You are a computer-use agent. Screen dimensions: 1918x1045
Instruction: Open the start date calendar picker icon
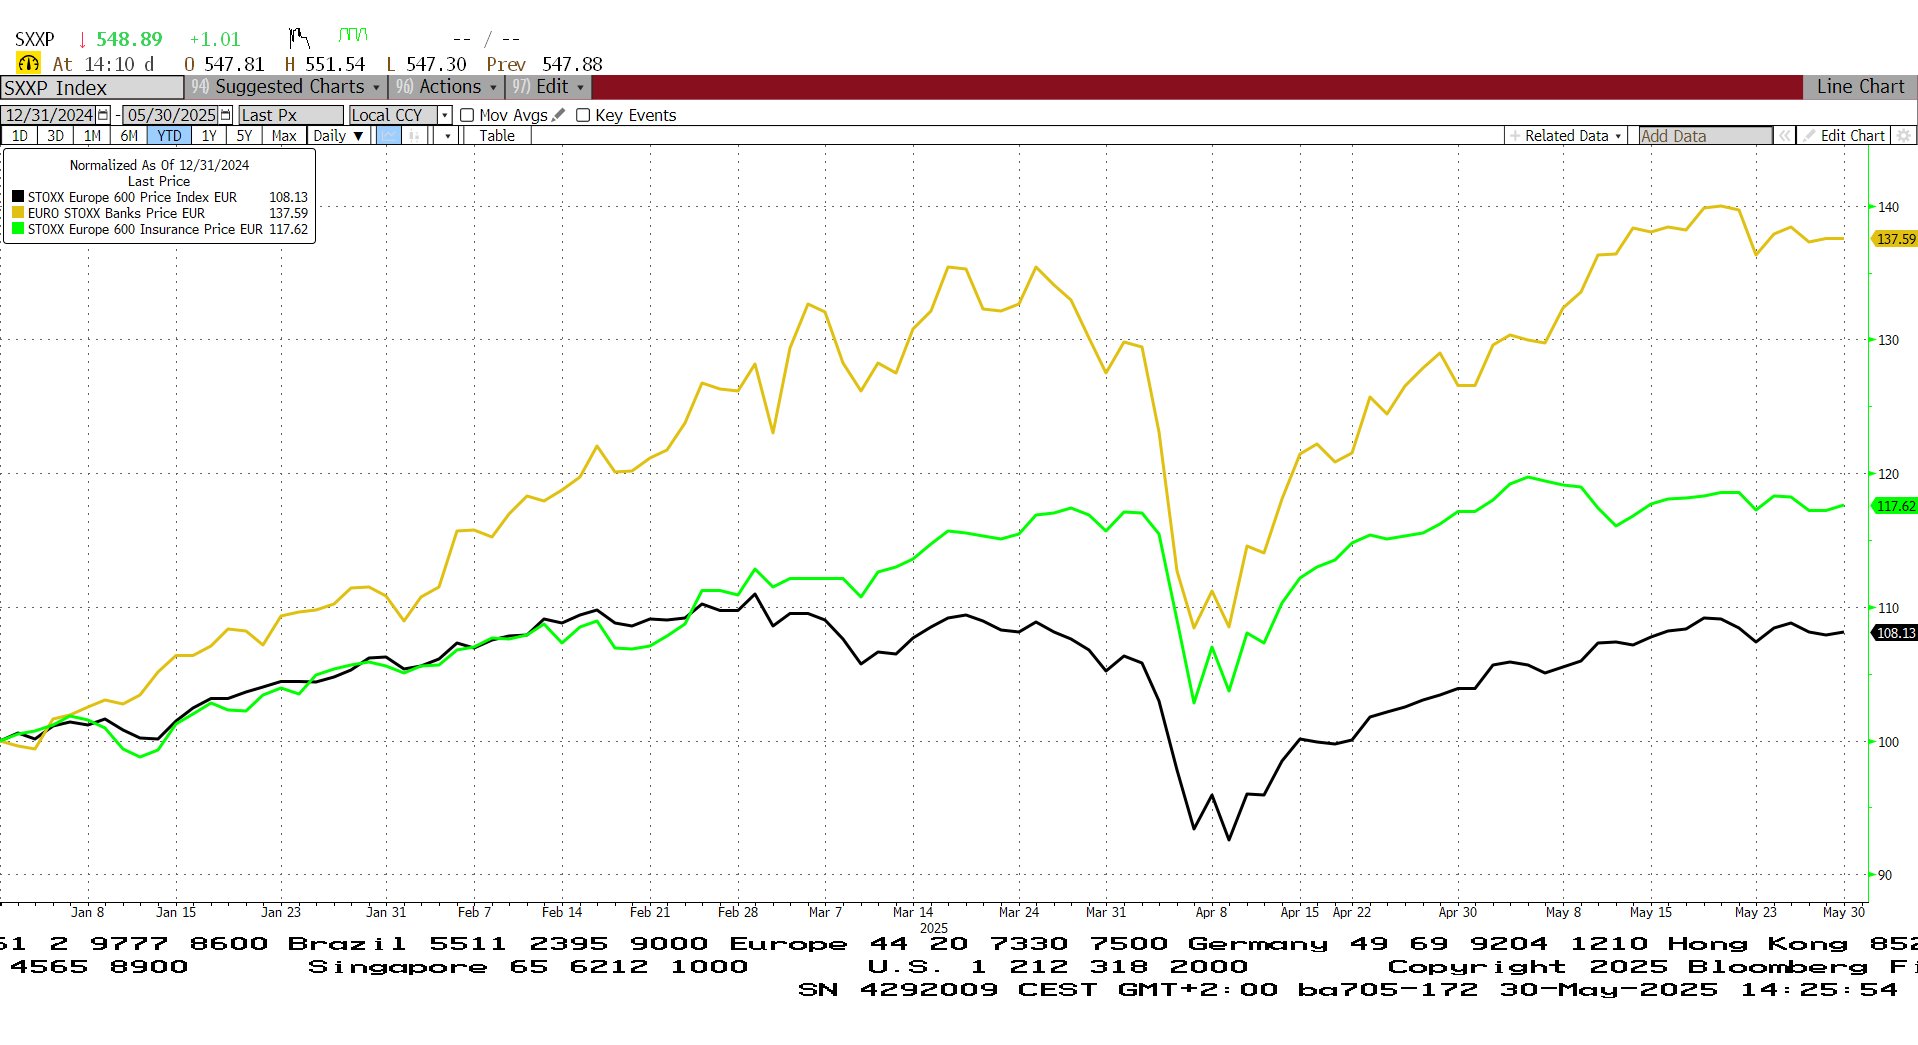pyautogui.click(x=102, y=115)
